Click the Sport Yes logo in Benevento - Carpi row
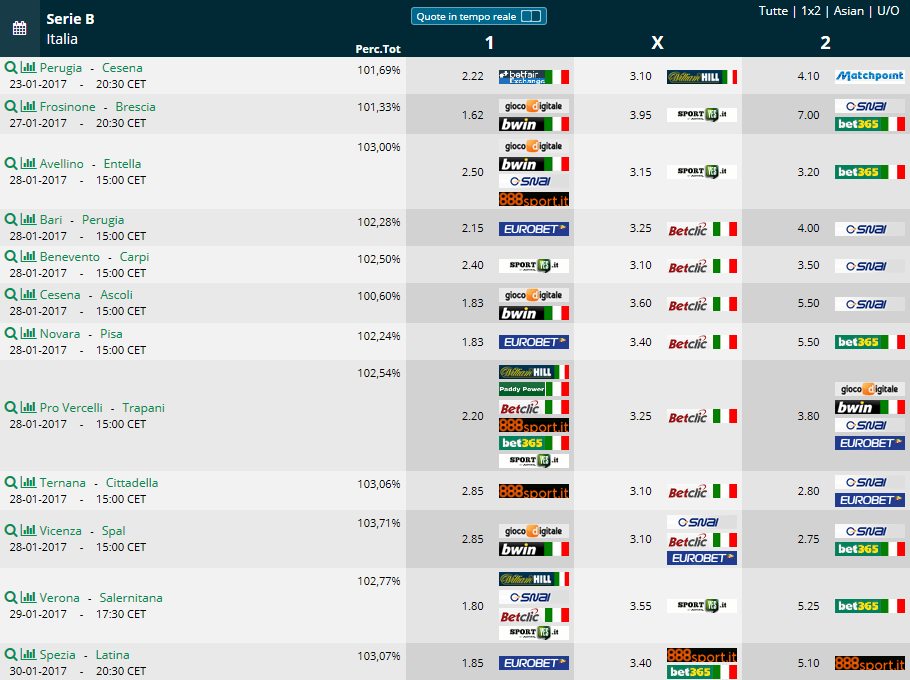 pyautogui.click(x=533, y=266)
